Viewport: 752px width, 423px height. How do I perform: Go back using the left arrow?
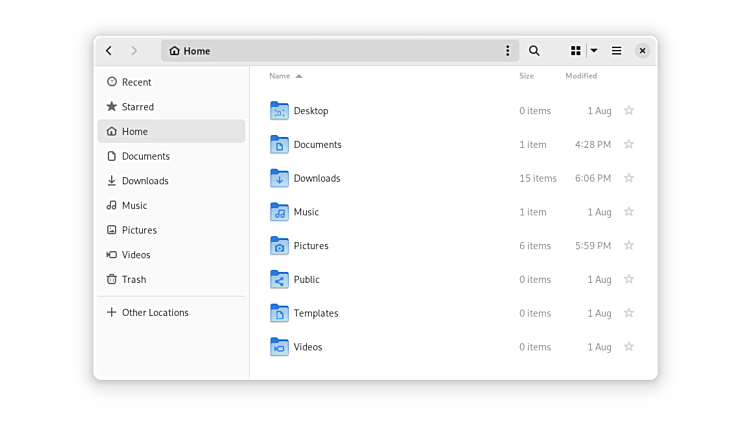[109, 51]
